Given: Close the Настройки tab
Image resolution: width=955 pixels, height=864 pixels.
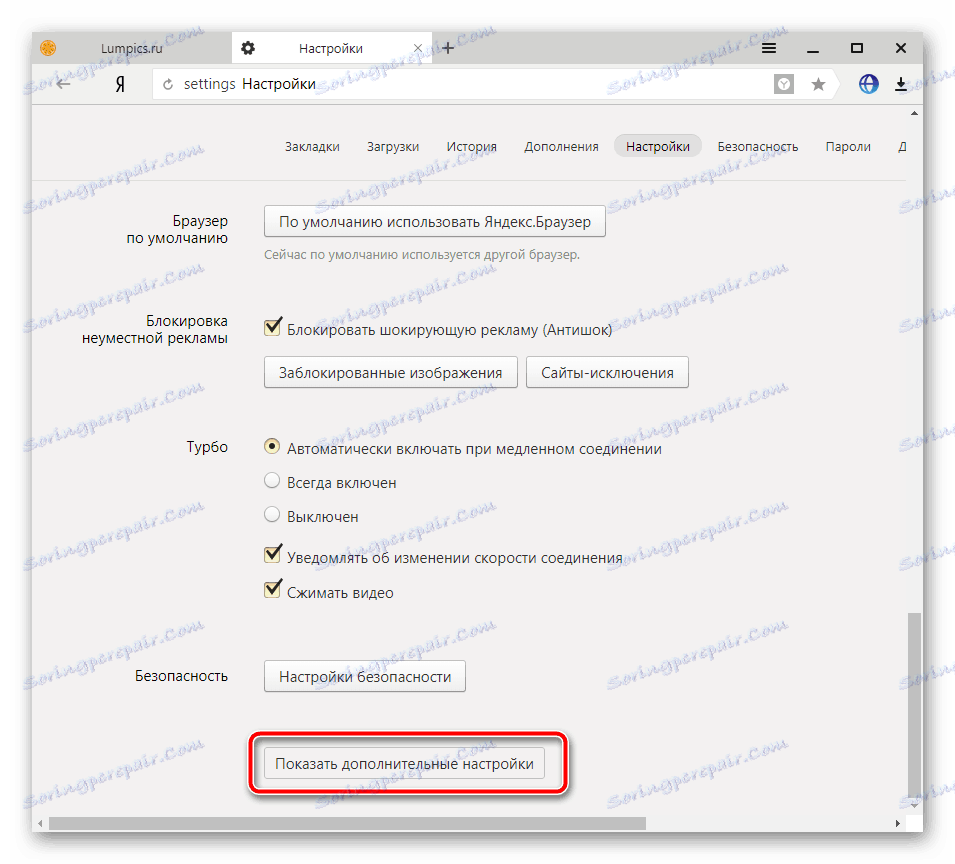Looking at the screenshot, I should (418, 48).
